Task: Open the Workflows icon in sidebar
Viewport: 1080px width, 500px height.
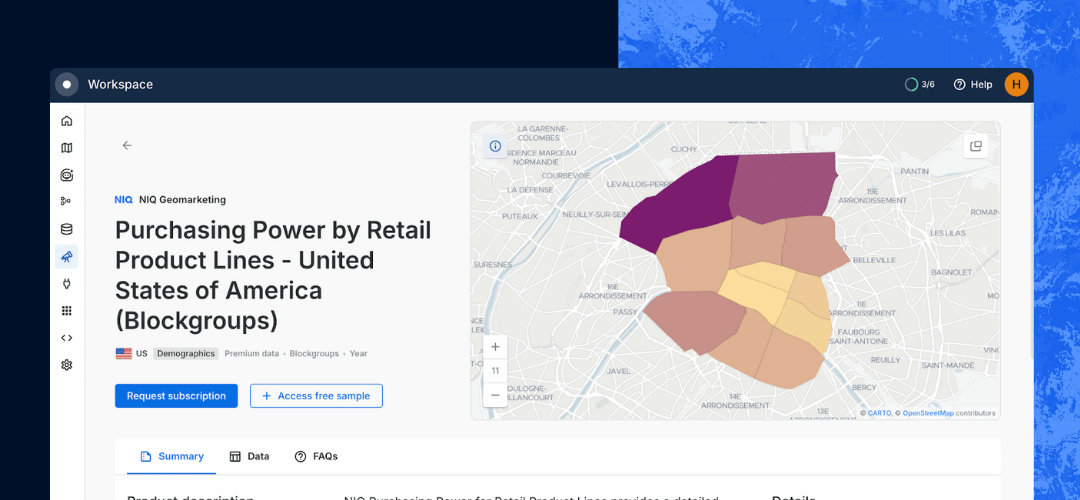Action: [x=67, y=202]
